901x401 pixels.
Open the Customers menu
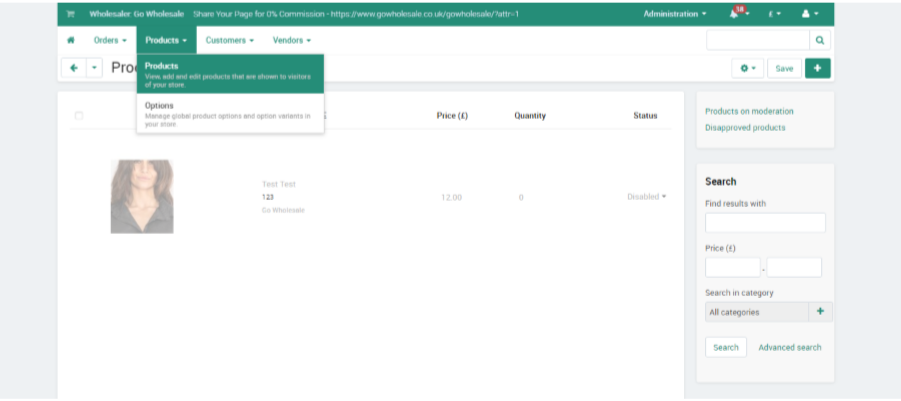pos(229,40)
